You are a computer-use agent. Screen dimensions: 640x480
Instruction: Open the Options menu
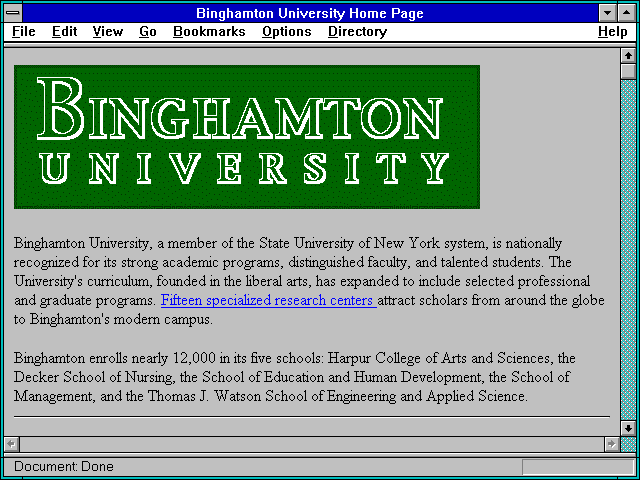(x=287, y=32)
